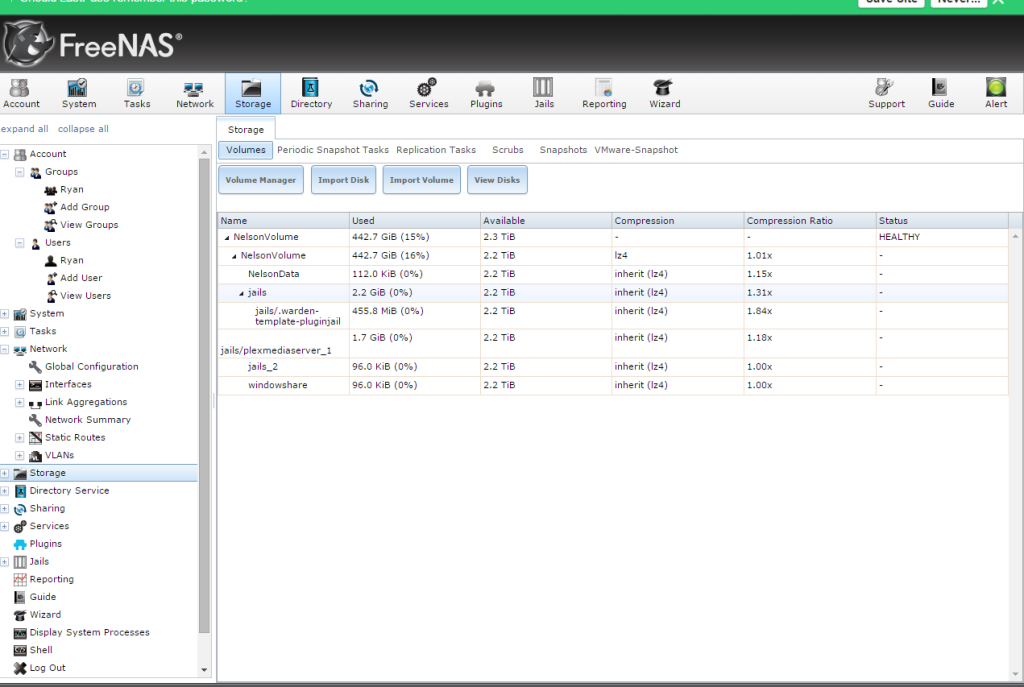1024x687 pixels.
Task: Open the Reporting toolbar icon
Action: [x=604, y=93]
